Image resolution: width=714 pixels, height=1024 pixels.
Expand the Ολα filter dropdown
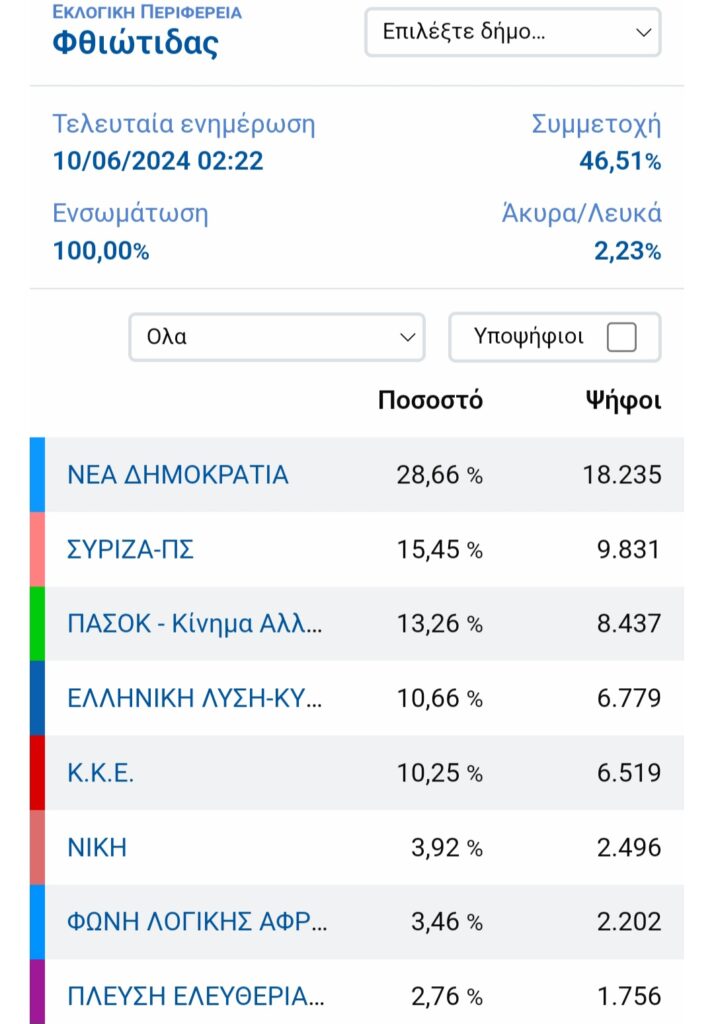point(277,337)
